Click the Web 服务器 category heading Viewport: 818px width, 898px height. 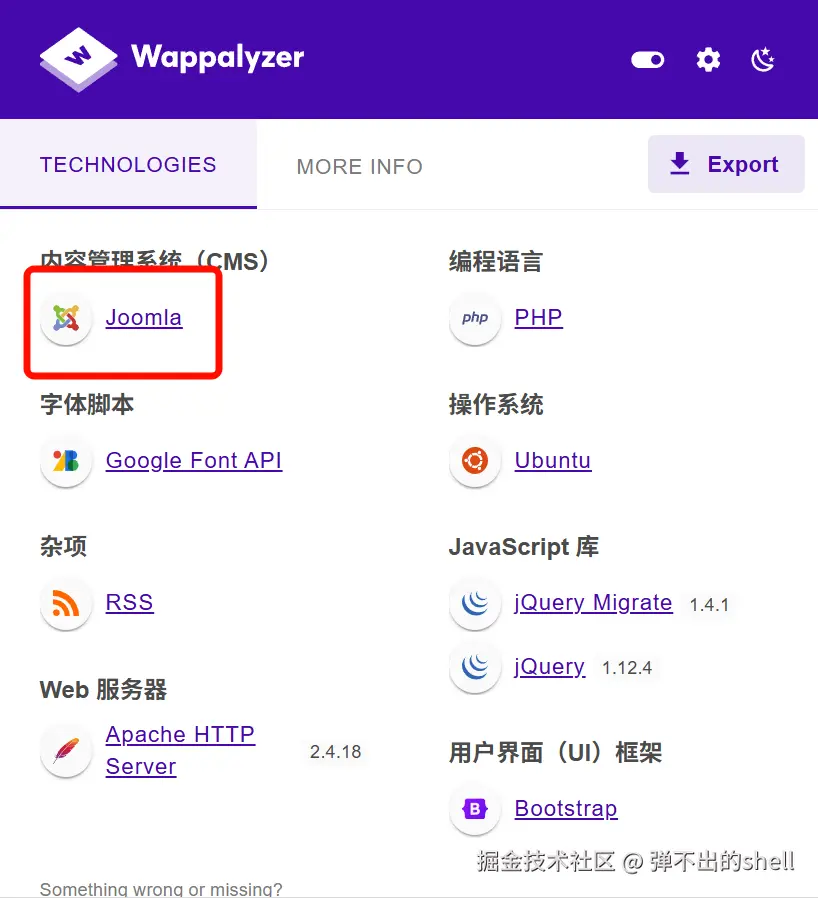pyautogui.click(x=103, y=690)
